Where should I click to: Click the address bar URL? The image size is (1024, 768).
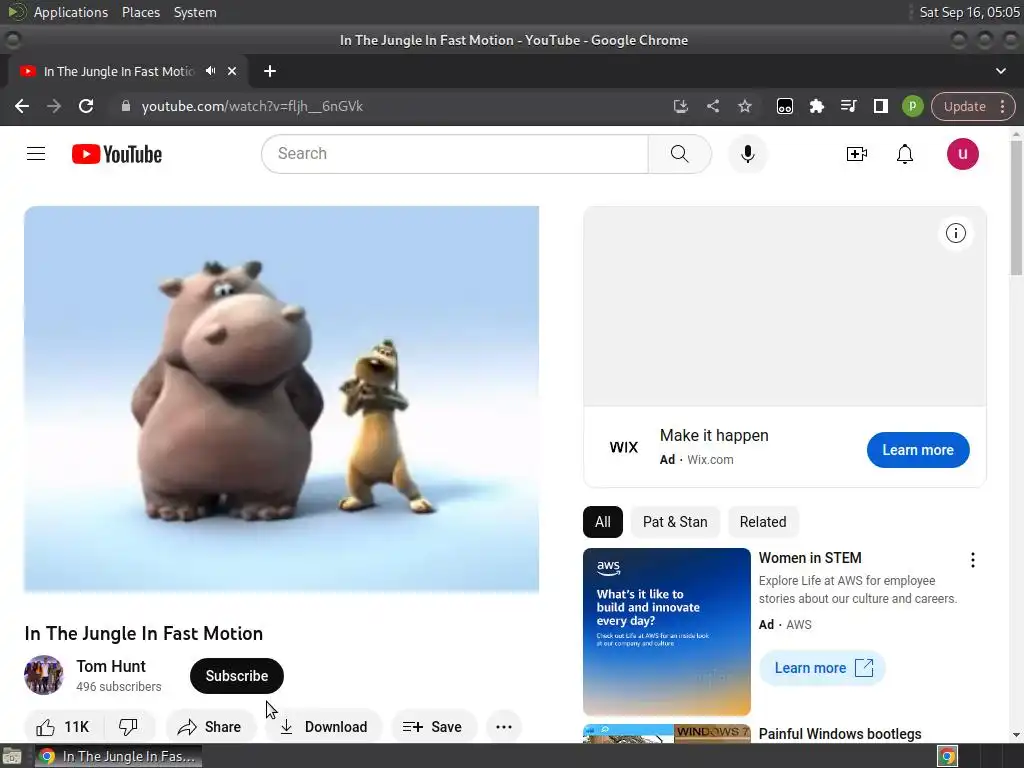pos(252,106)
